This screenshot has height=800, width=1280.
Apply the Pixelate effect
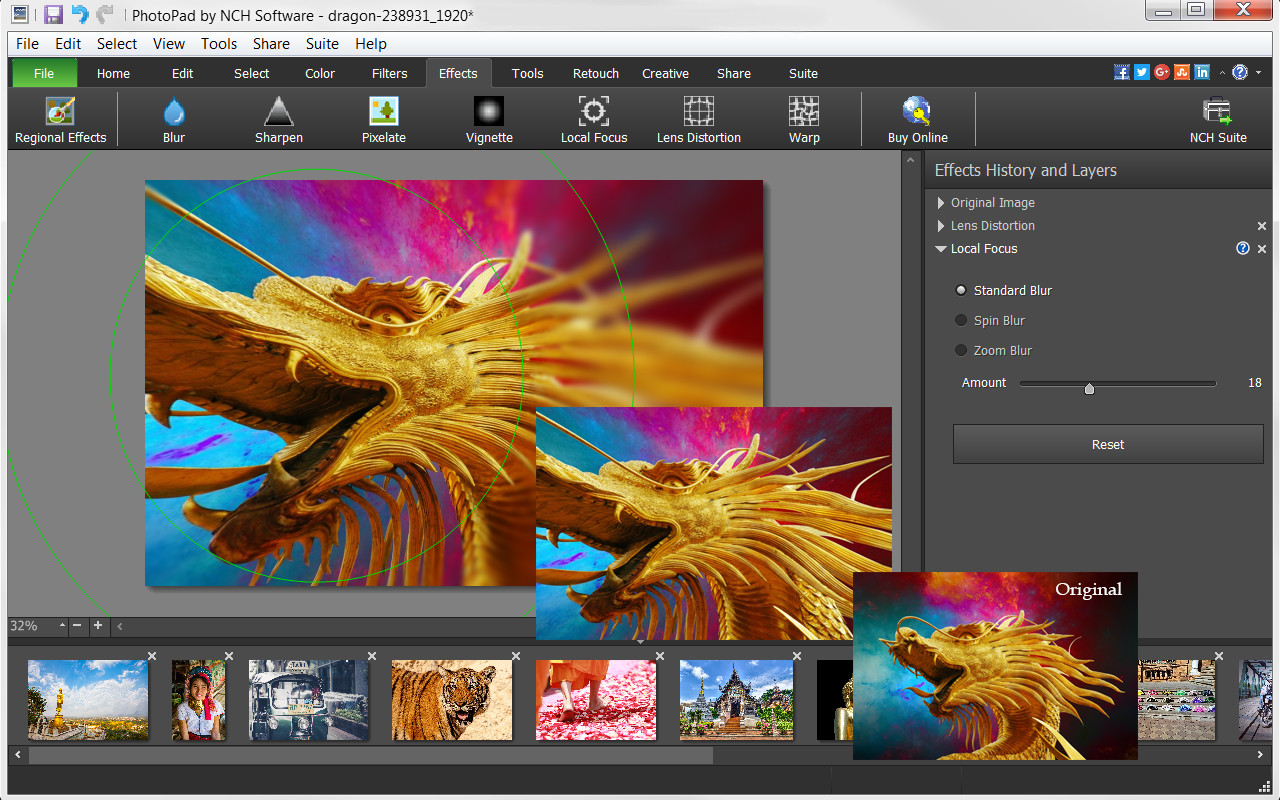[x=383, y=118]
